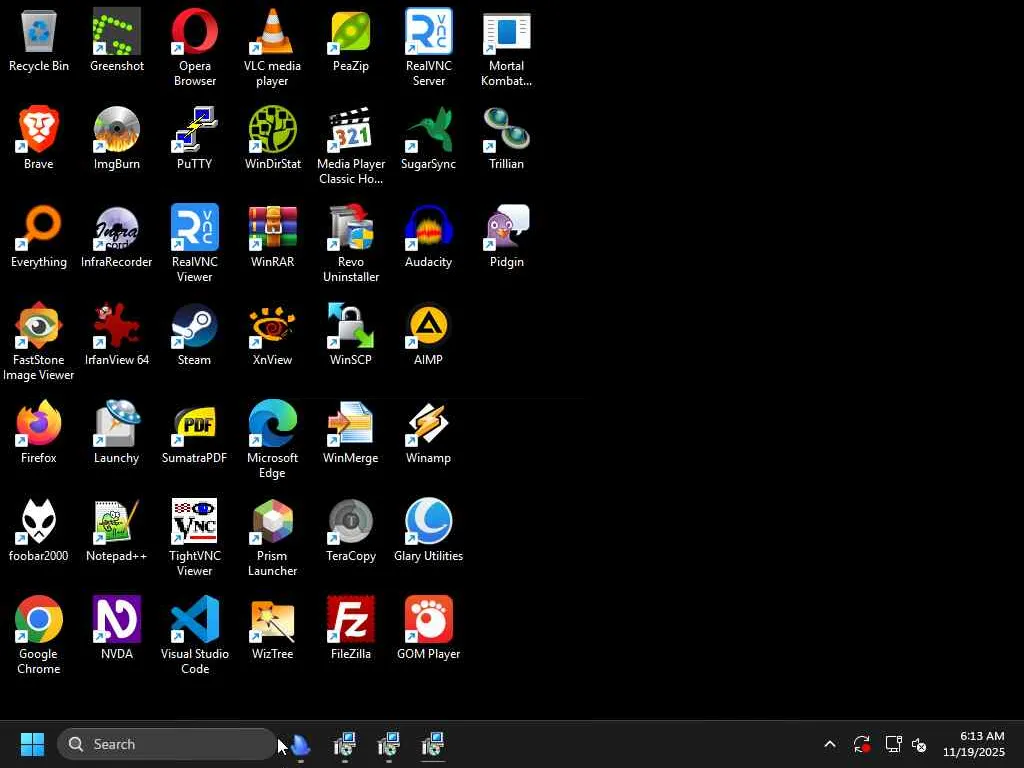
Task: Select the Revo Uninstaller shortcut
Action: point(351,244)
